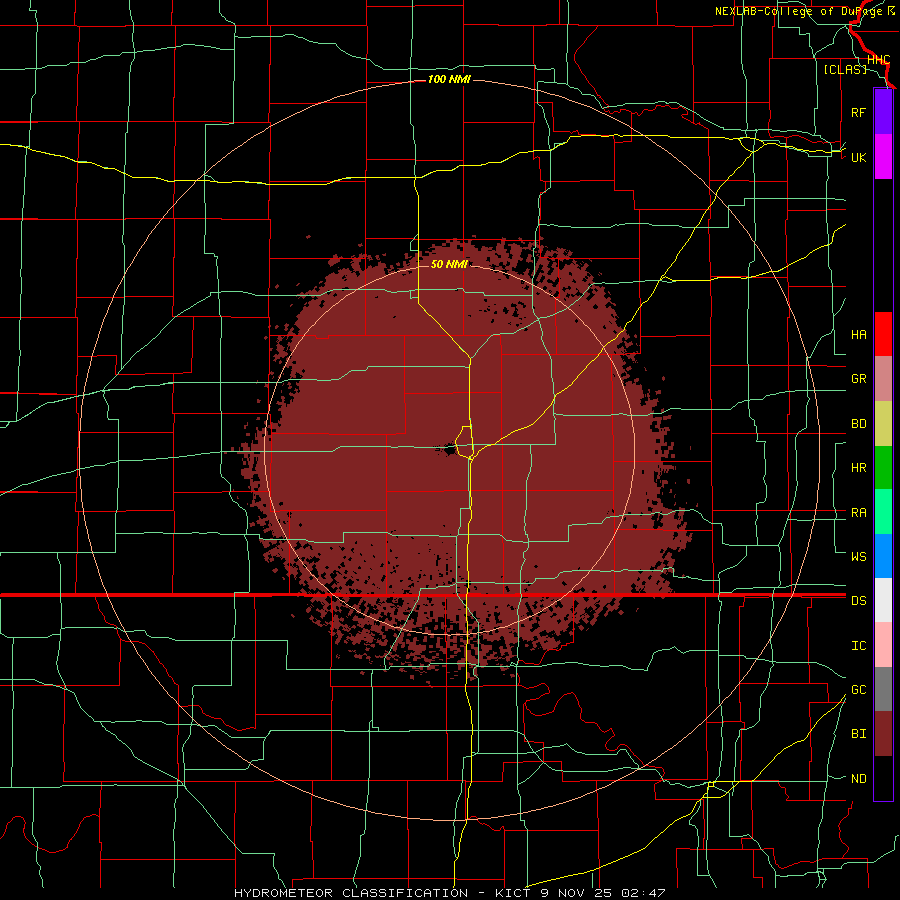Click the GR pink-brown legend swatch
This screenshot has height=900, width=900.
coord(883,379)
